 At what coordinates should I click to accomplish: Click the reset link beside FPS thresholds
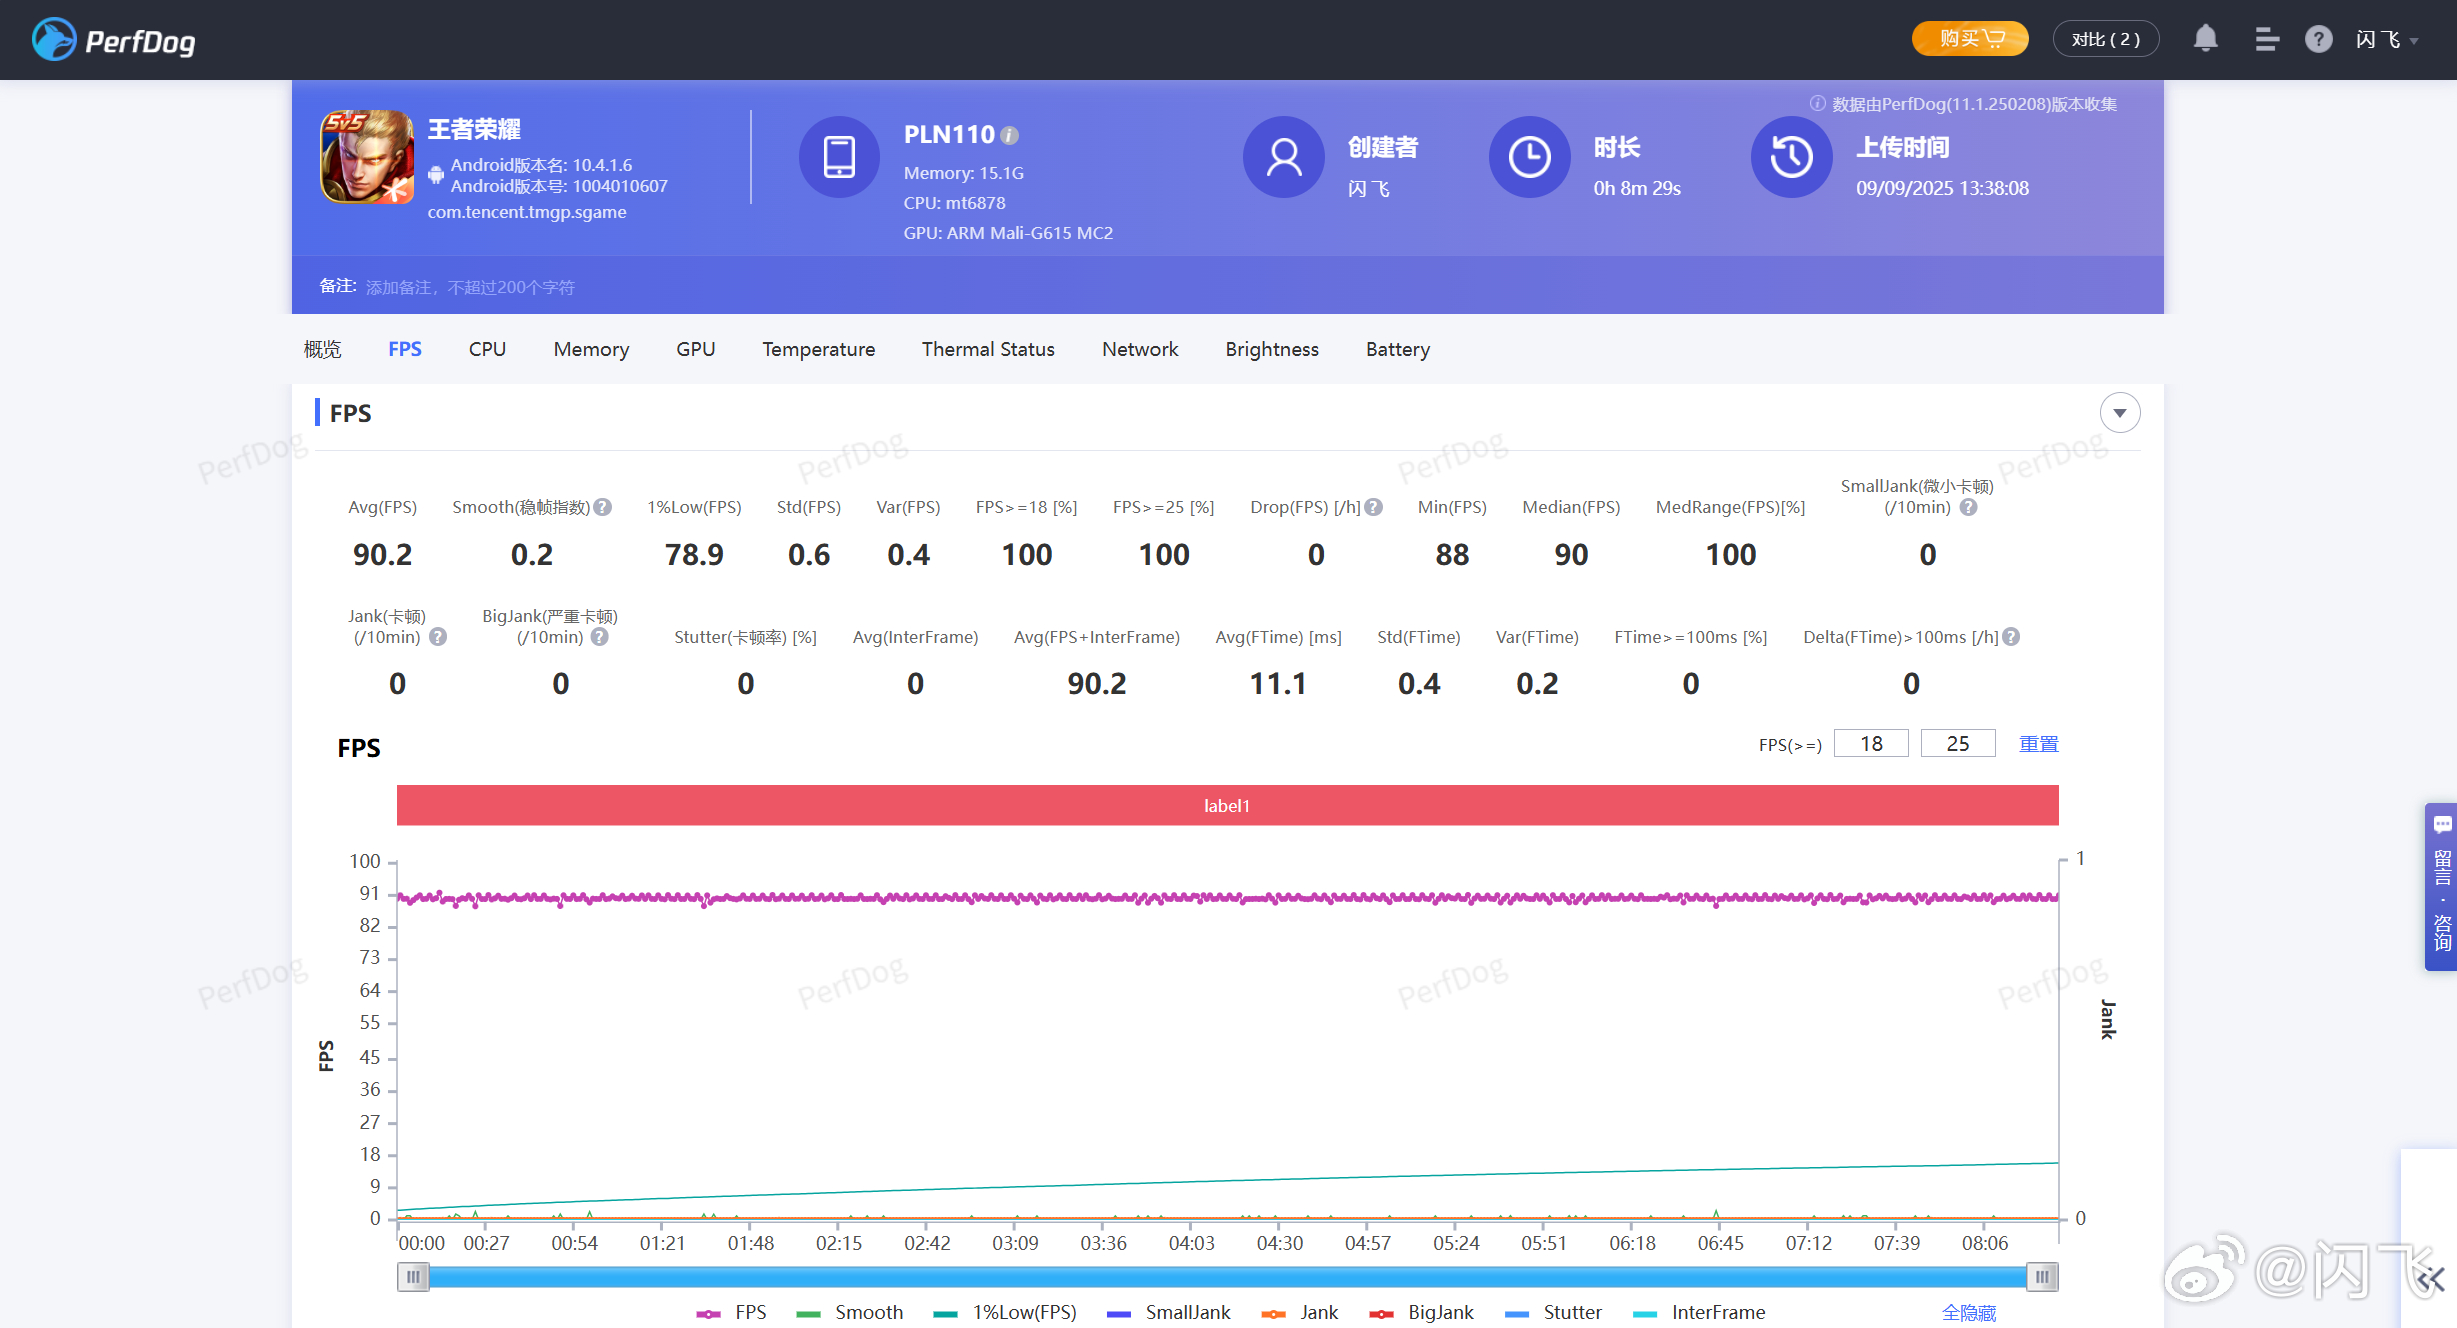pos(2039,743)
